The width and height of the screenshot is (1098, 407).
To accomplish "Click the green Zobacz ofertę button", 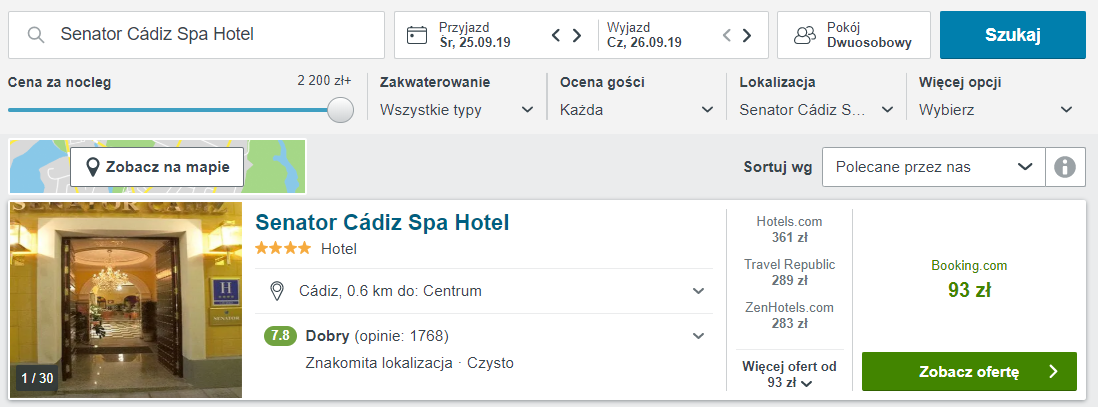I will (x=969, y=371).
